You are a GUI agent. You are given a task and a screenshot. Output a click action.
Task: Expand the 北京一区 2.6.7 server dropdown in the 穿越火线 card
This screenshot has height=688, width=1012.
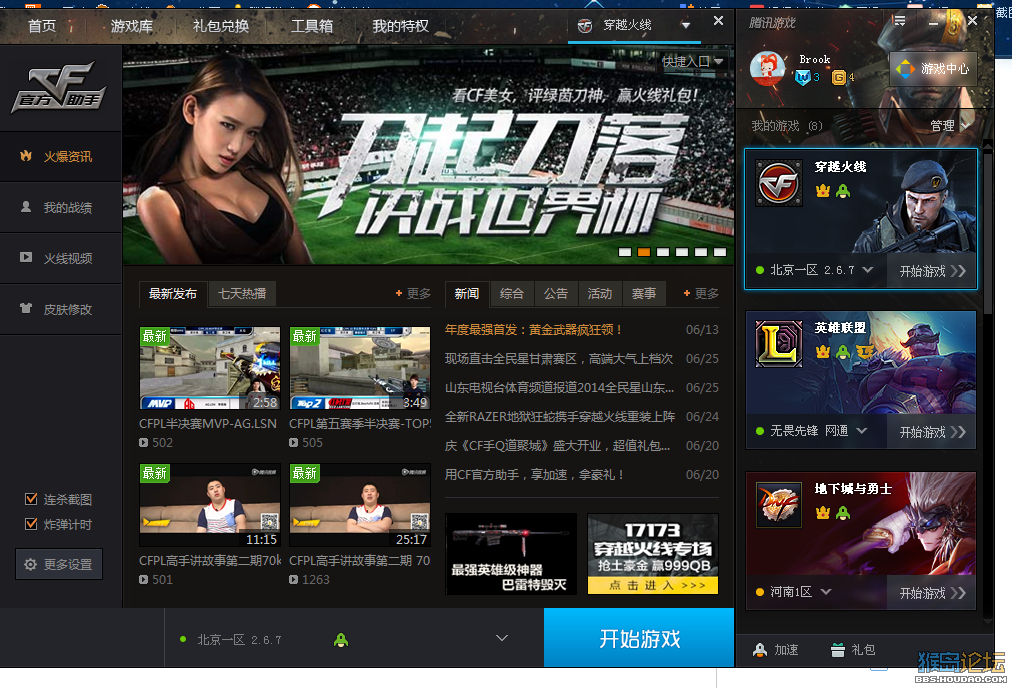(867, 270)
